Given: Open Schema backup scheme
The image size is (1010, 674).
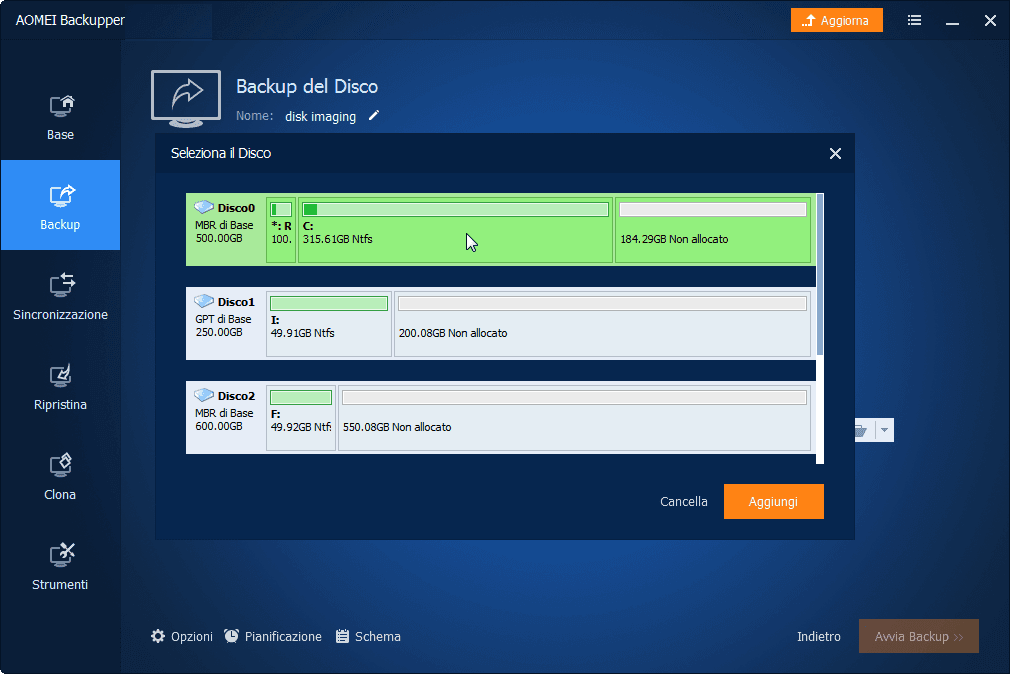Looking at the screenshot, I should coord(368,637).
